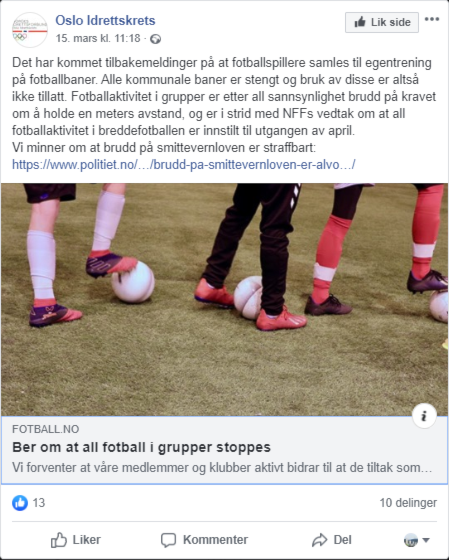
Task: Click the speech bubble comment icon
Action: coord(168,540)
